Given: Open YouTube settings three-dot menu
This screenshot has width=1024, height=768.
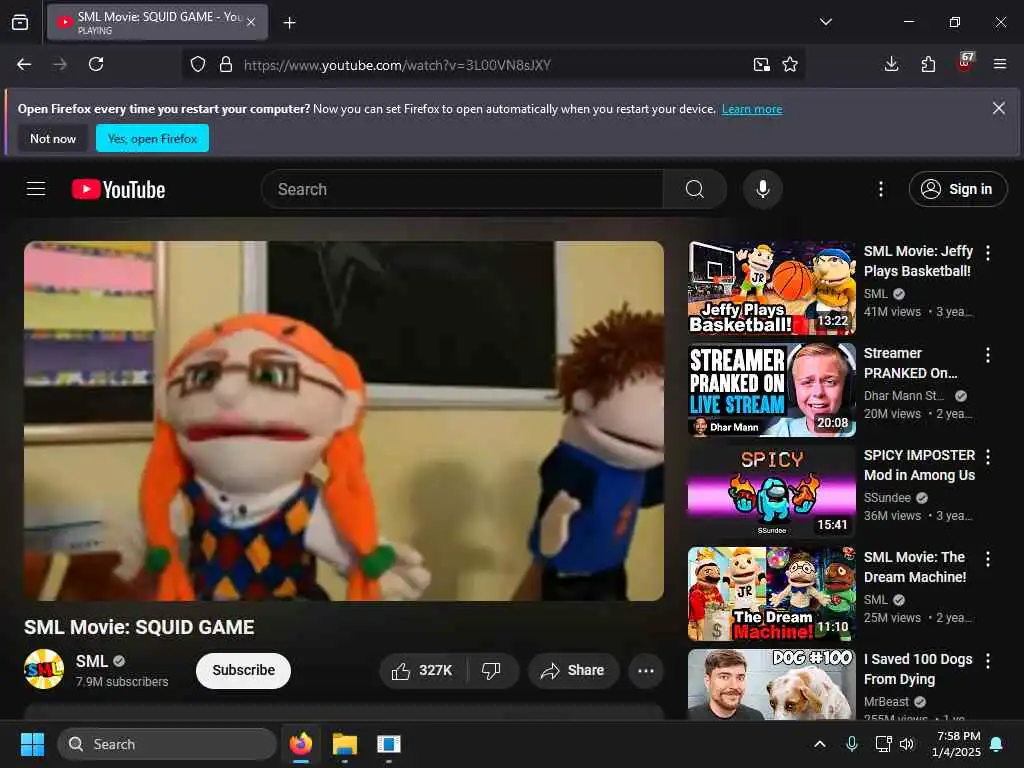Looking at the screenshot, I should (880, 189).
